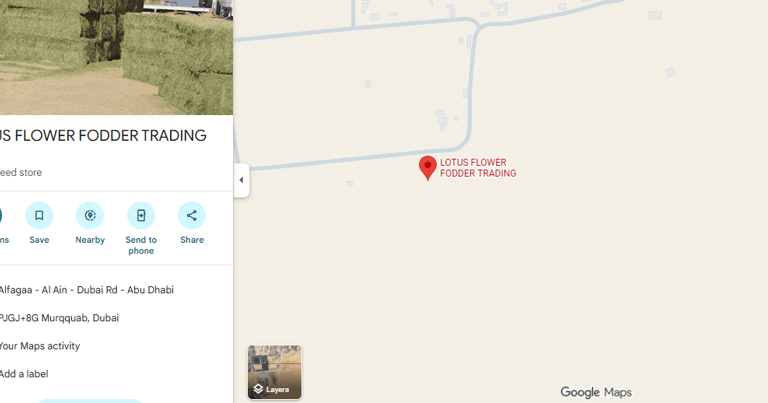768x403 pixels.
Task: Select the red map pin marker
Action: (x=428, y=168)
